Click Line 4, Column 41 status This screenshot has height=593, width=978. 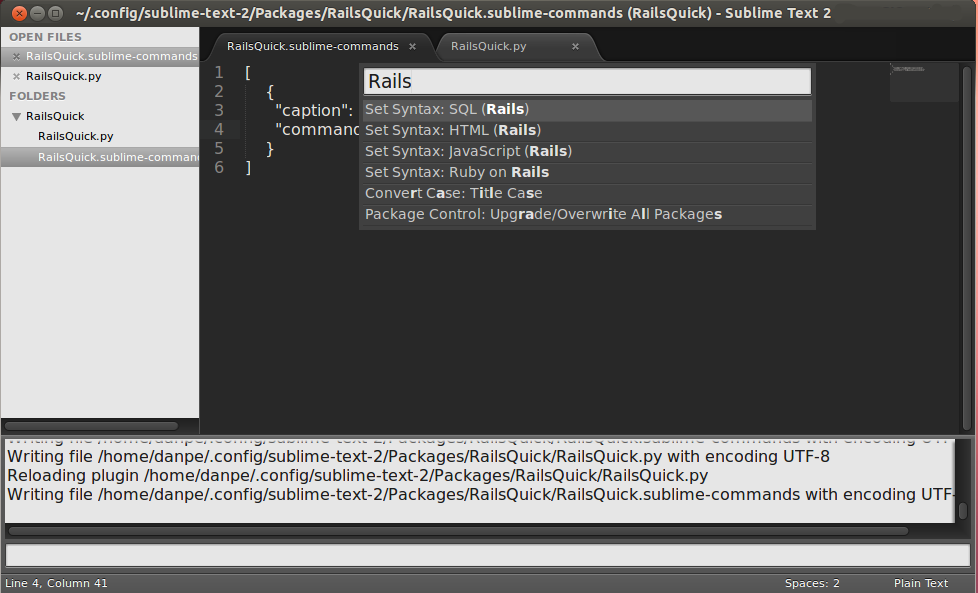click(56, 583)
